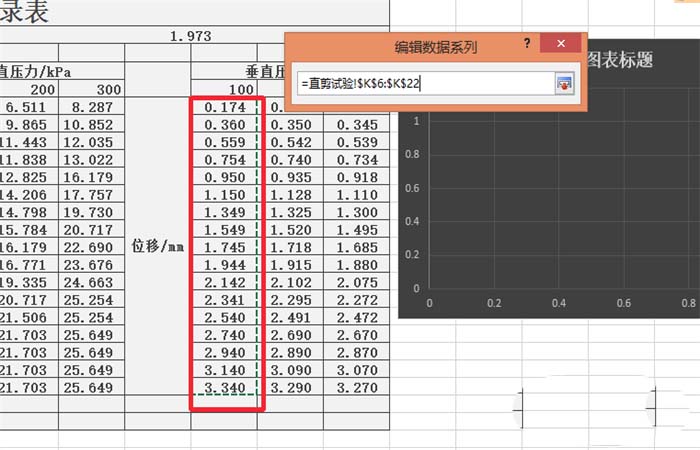Image resolution: width=700 pixels, height=450 pixels.
Task: Click the series values input field
Action: click(x=425, y=85)
